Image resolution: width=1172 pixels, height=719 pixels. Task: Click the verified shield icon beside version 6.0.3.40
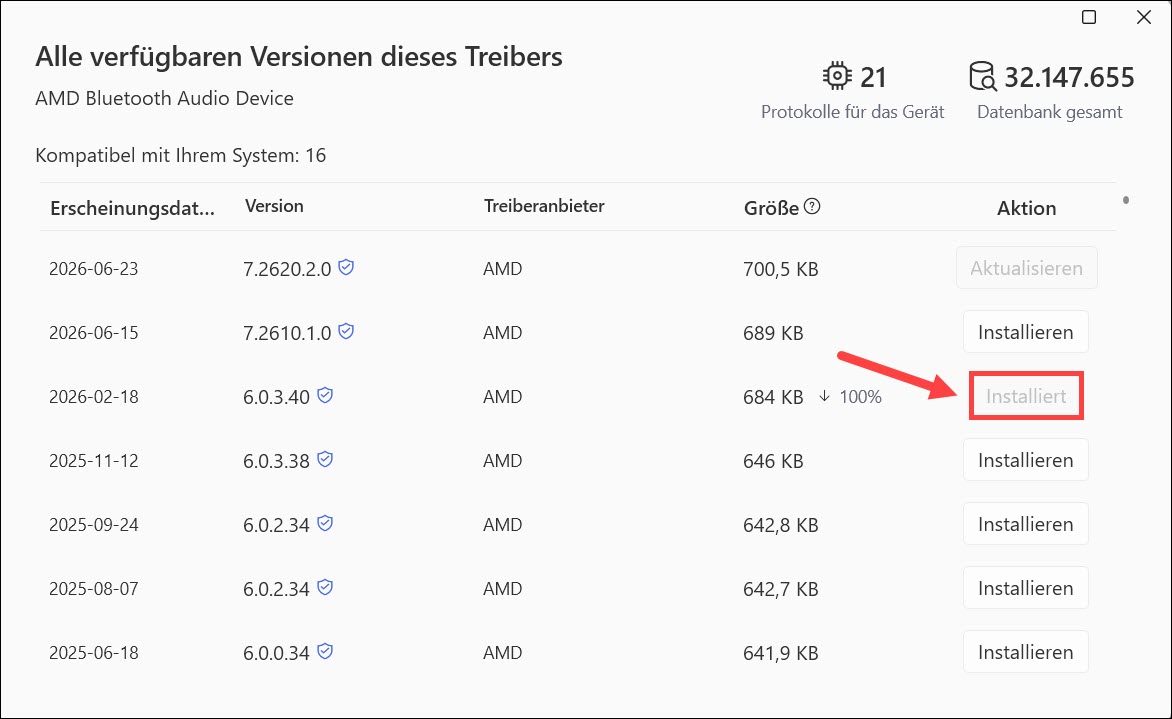pyautogui.click(x=324, y=395)
